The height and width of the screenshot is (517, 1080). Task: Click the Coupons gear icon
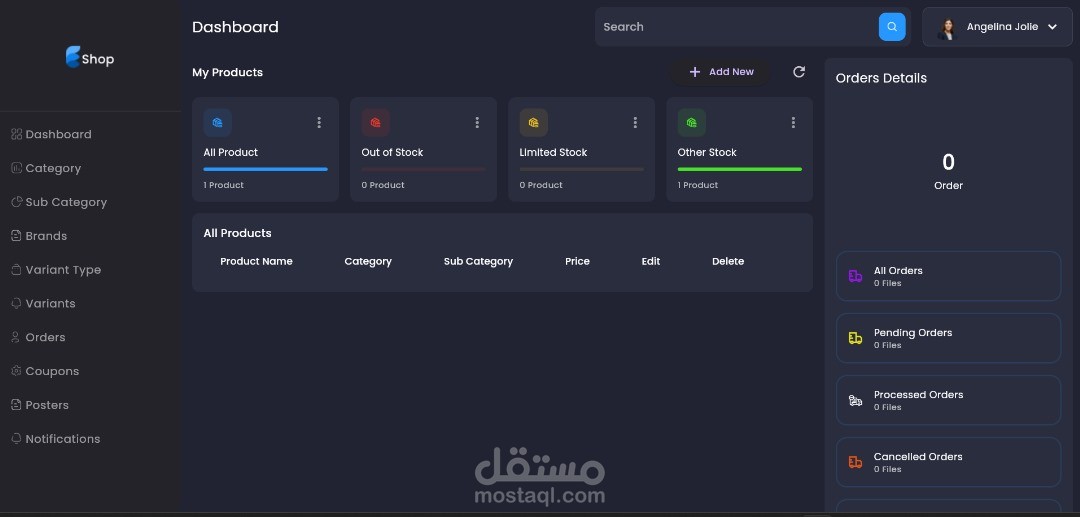tap(17, 371)
